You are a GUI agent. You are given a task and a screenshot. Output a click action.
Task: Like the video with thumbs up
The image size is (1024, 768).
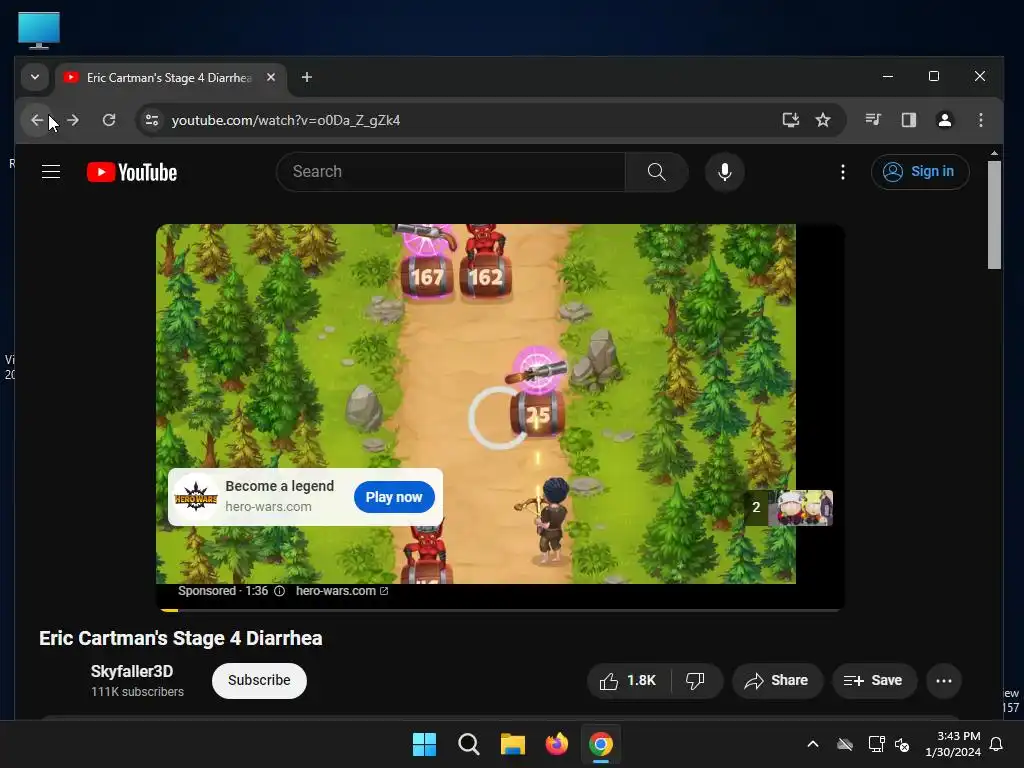[628, 681]
